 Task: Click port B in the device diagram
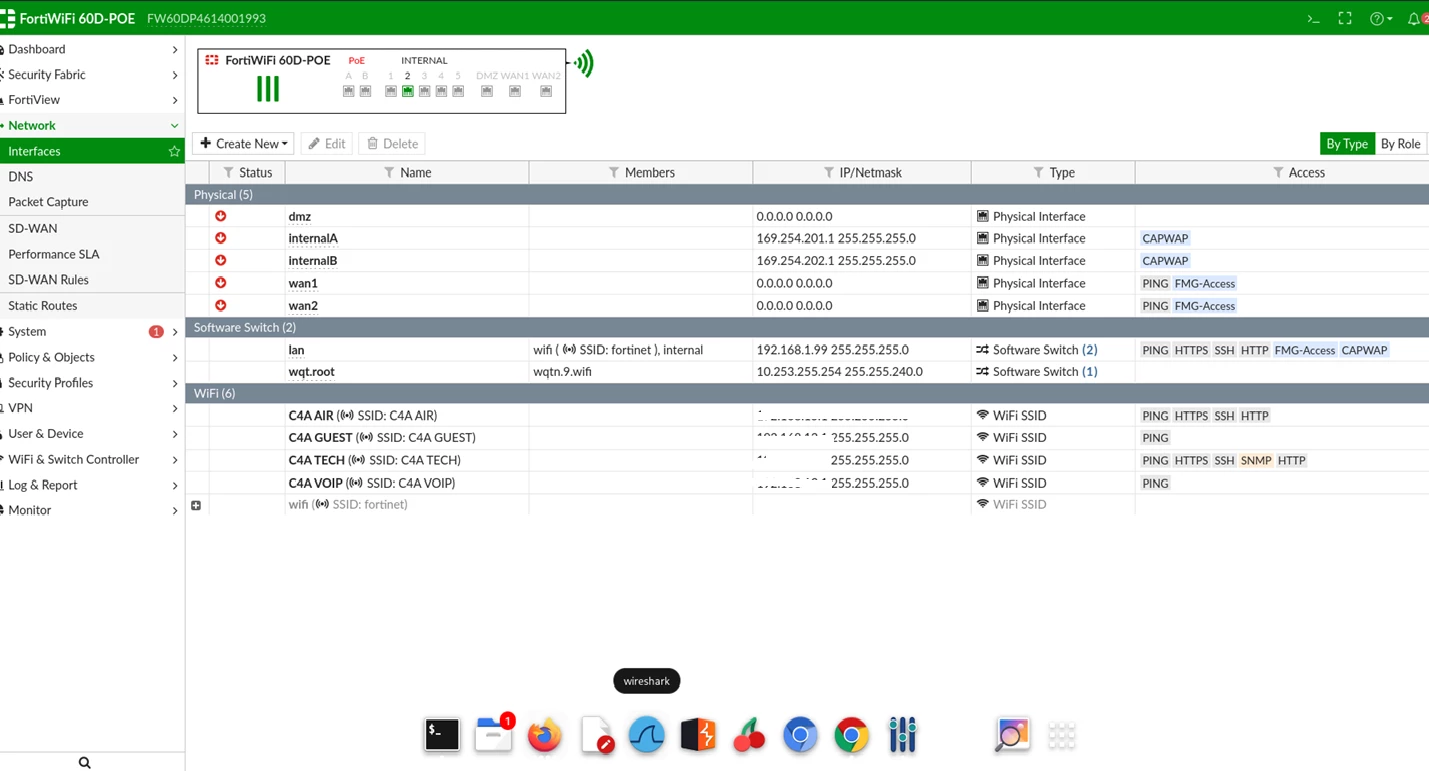point(366,91)
